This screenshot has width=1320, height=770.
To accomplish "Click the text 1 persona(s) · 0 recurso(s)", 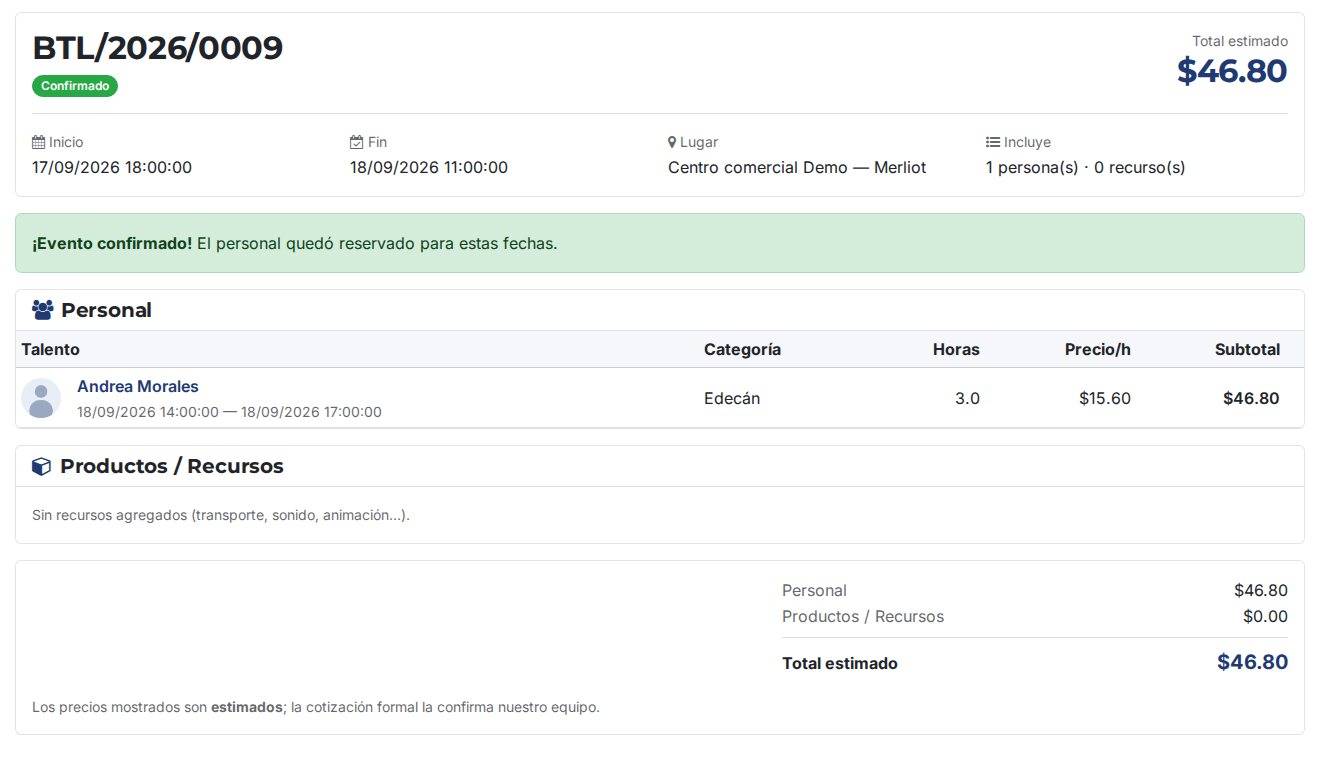I will point(1086,167).
